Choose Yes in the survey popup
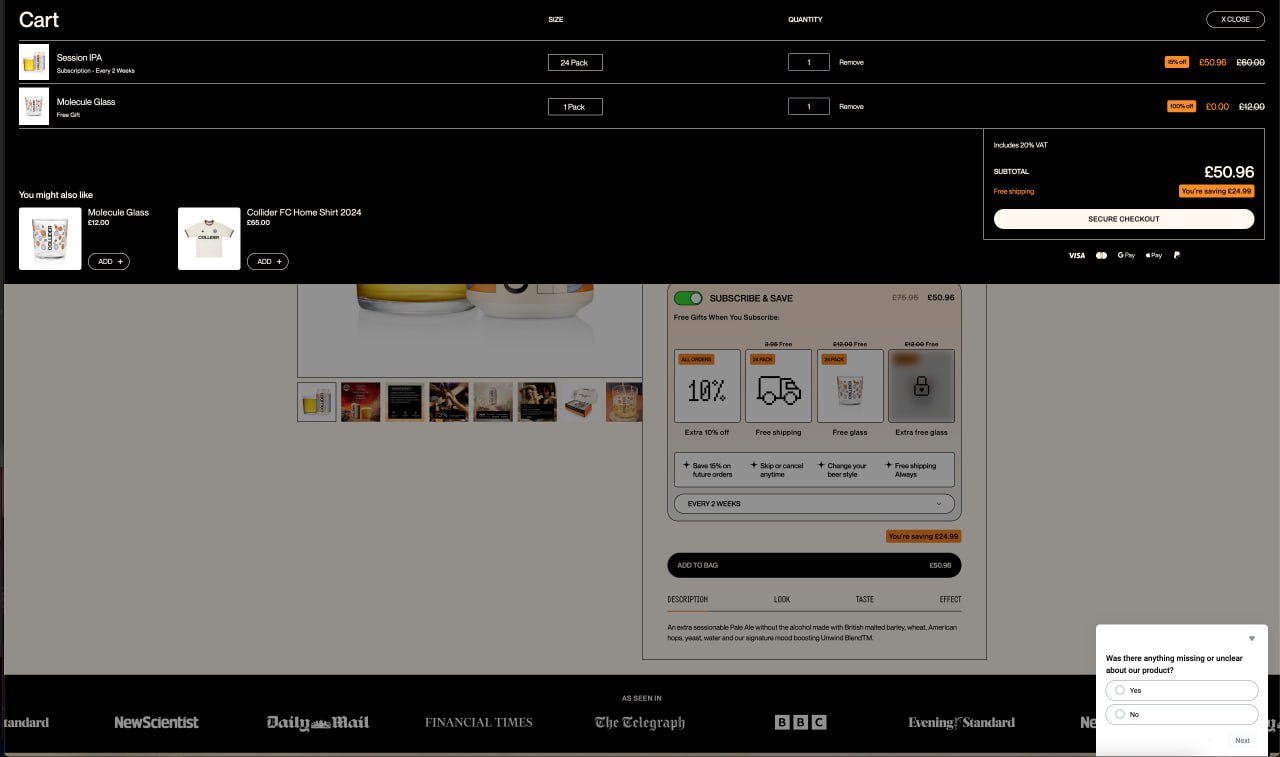Viewport: 1280px width, 757px height. 1182,691
